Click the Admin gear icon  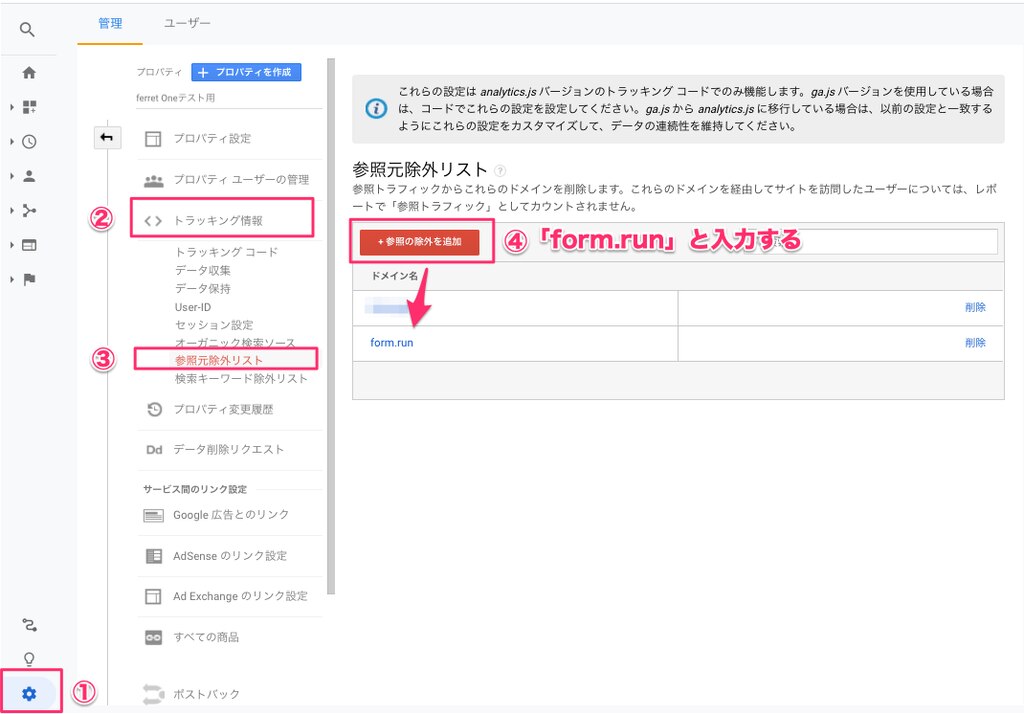(29, 693)
